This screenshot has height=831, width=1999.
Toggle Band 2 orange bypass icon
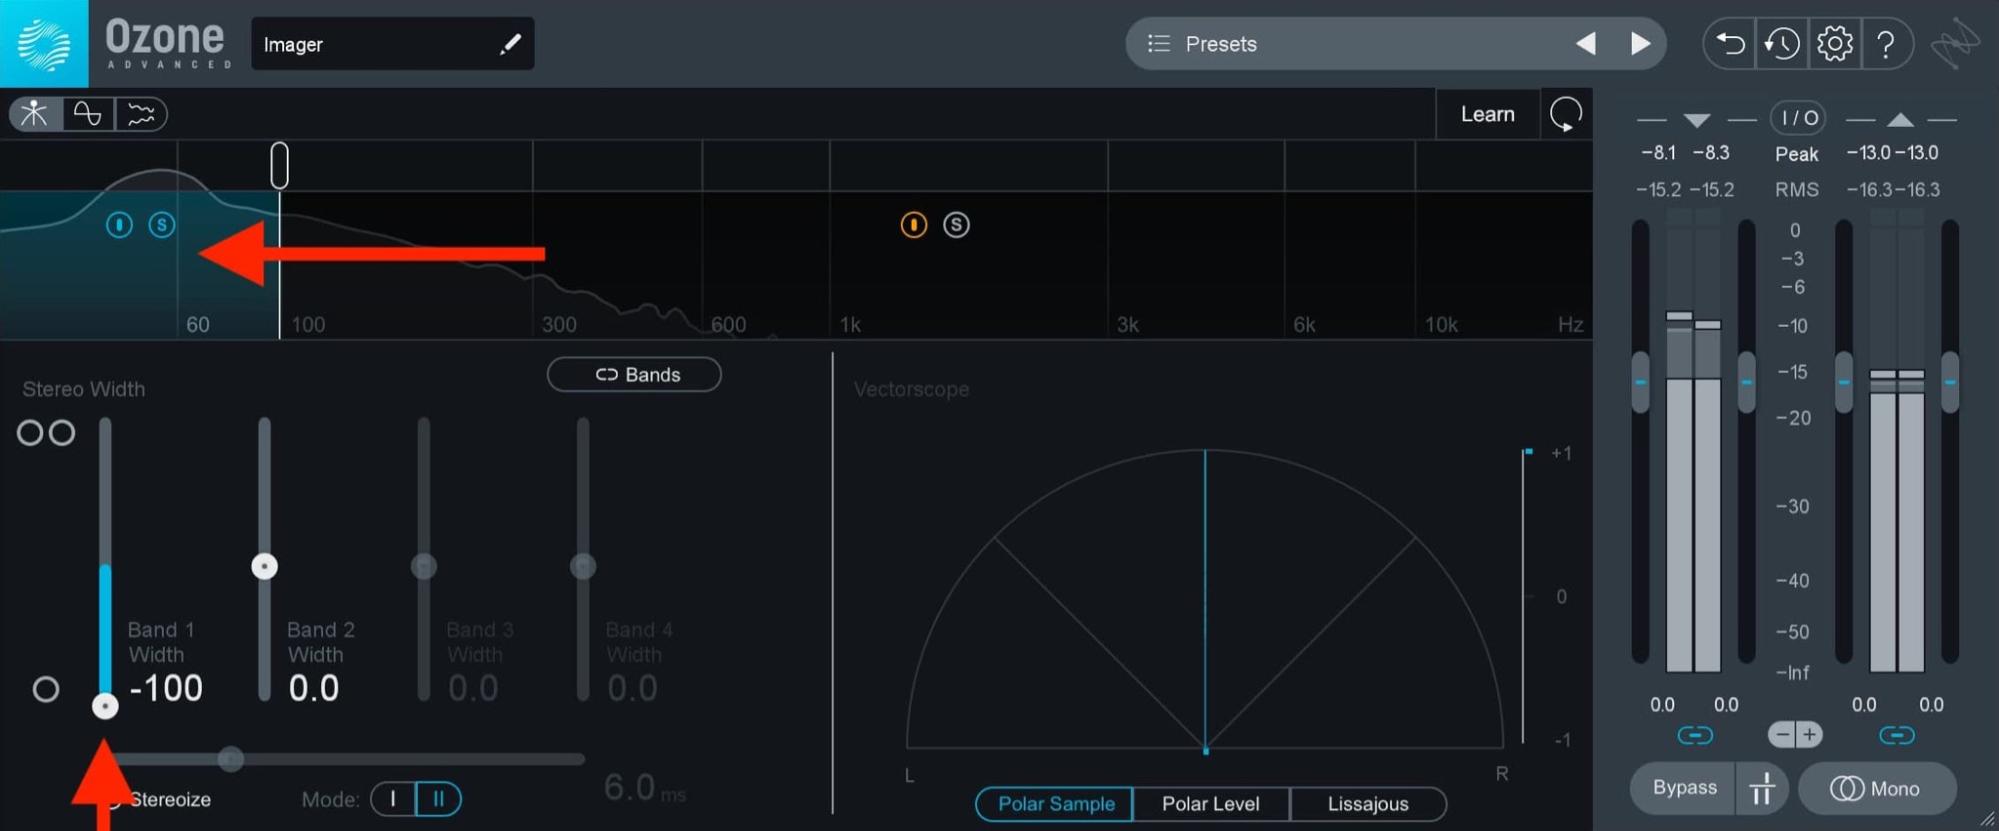[914, 225]
